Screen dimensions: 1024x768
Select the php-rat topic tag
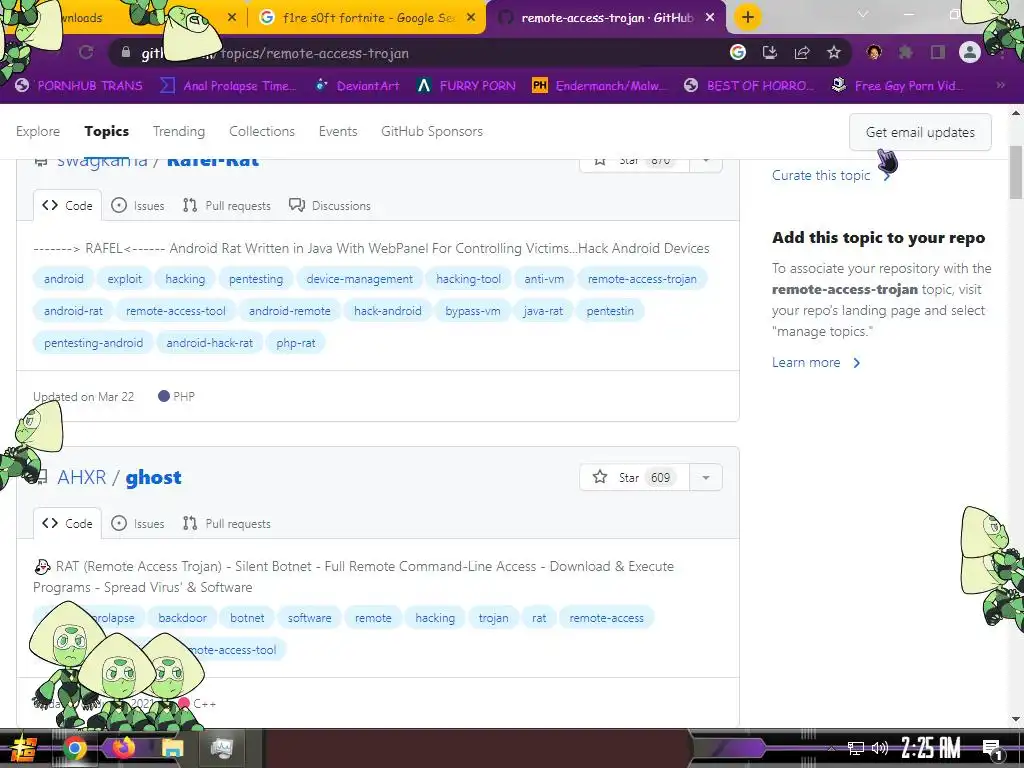[296, 343]
